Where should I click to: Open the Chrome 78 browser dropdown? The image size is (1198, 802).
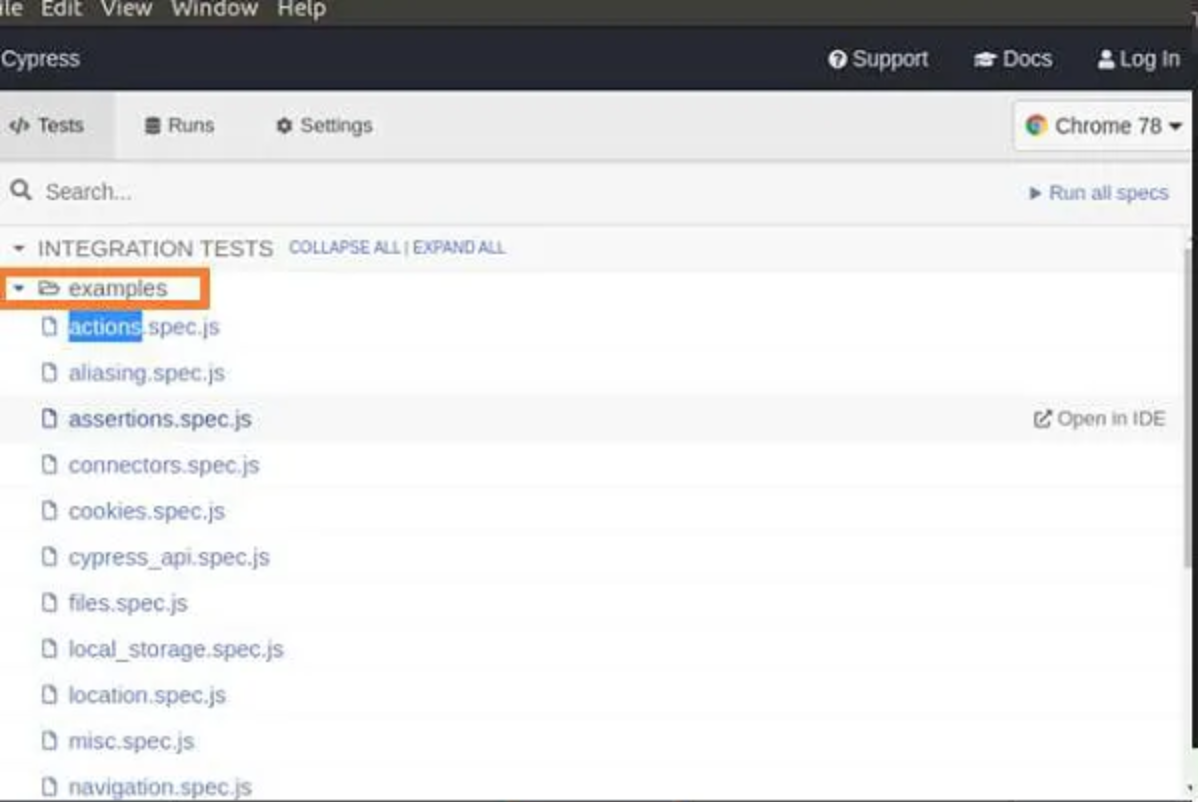1103,125
